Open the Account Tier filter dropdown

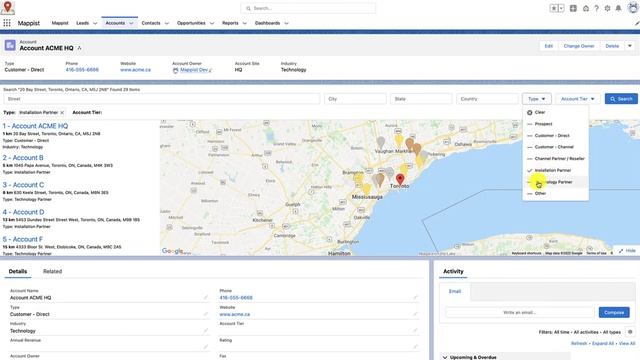click(578, 99)
